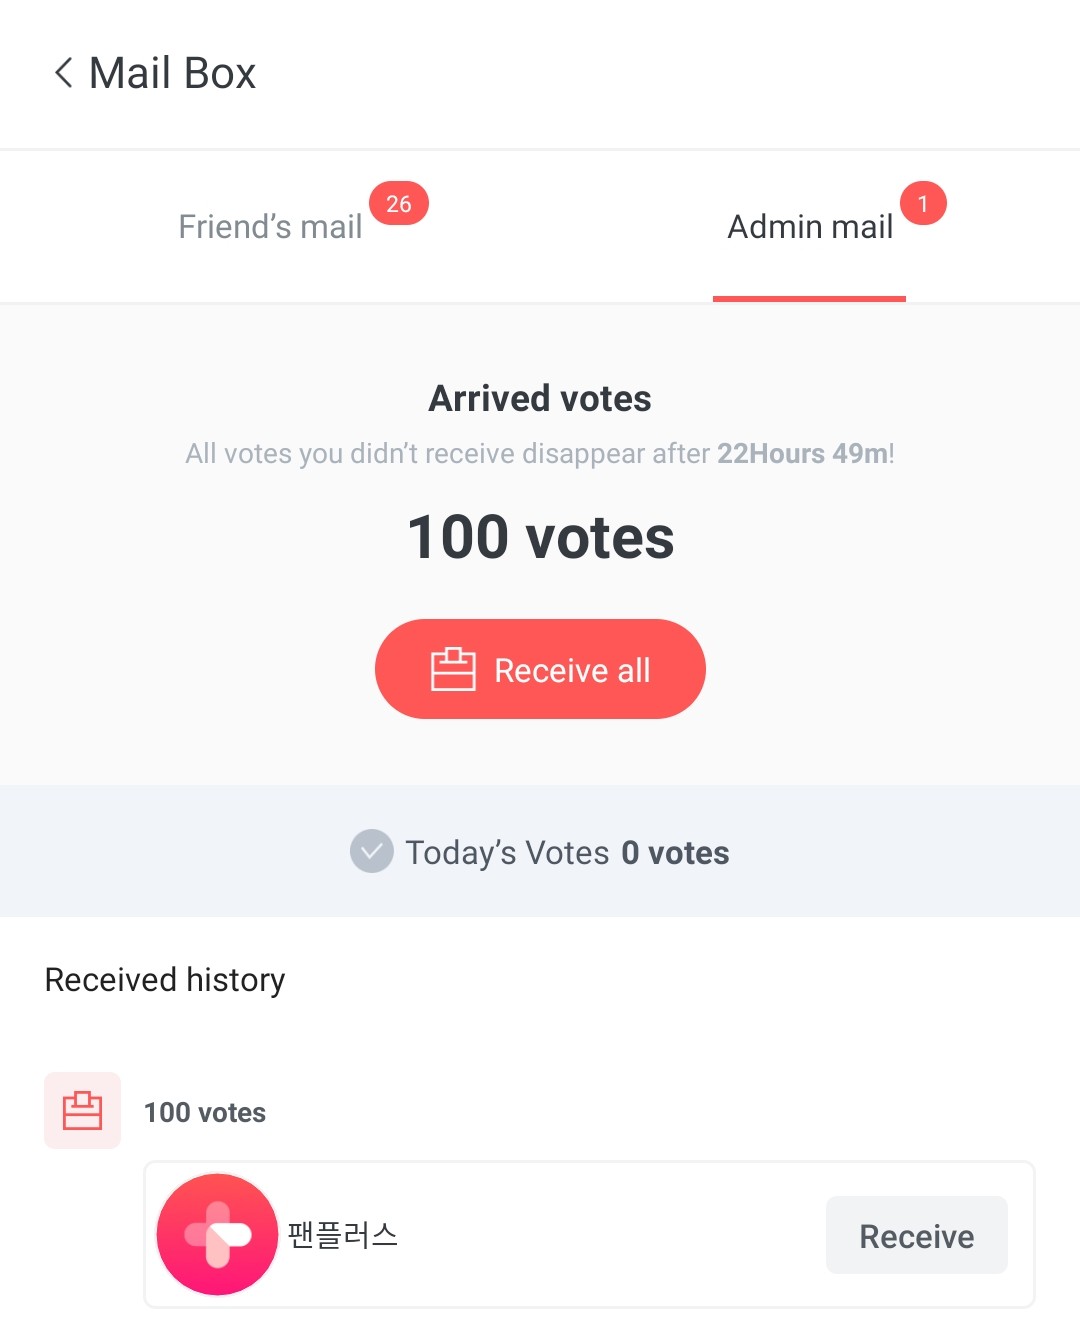Switch to the Friend's mail tab
Image resolution: width=1080 pixels, height=1342 pixels.
coord(270,227)
